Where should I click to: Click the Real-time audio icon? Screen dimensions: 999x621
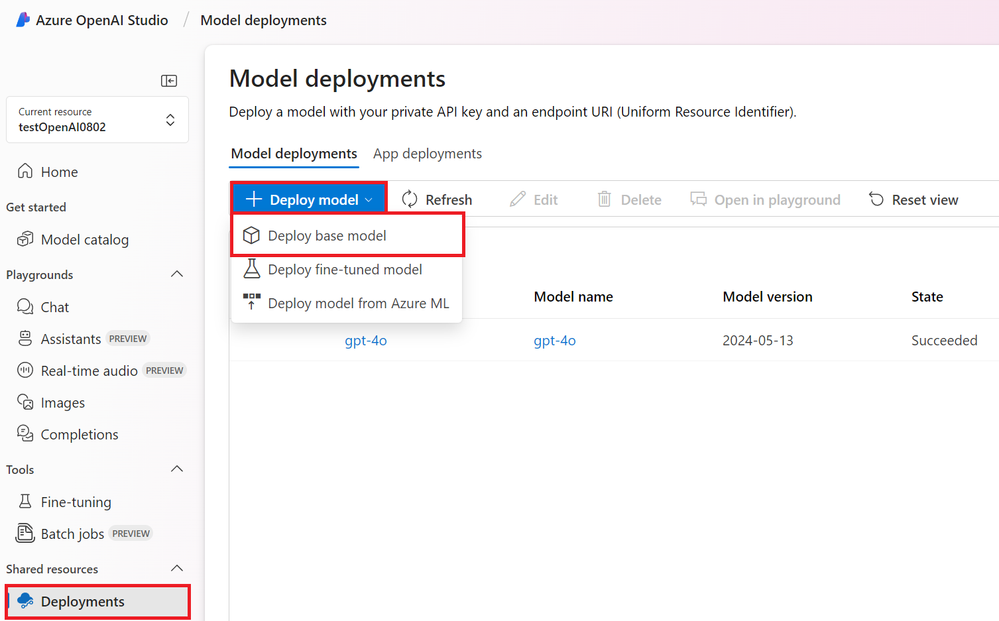tap(25, 370)
